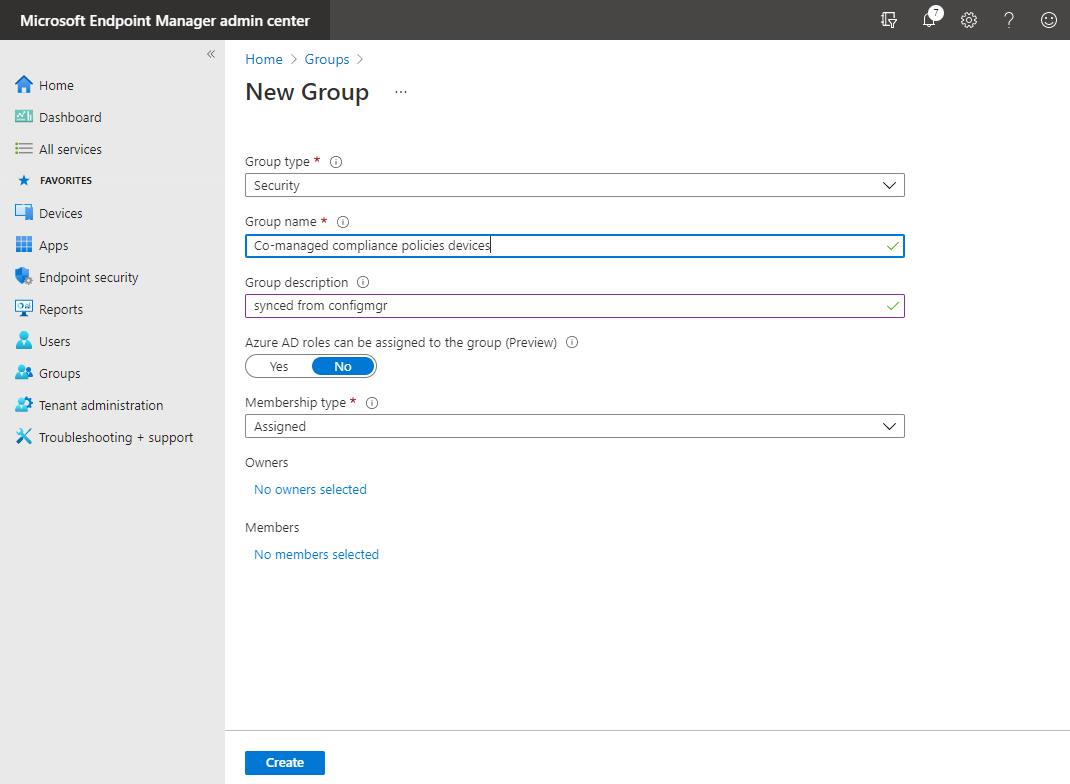Viewport: 1070px width, 784px height.
Task: Click the Favorites star icon
Action: click(x=24, y=180)
